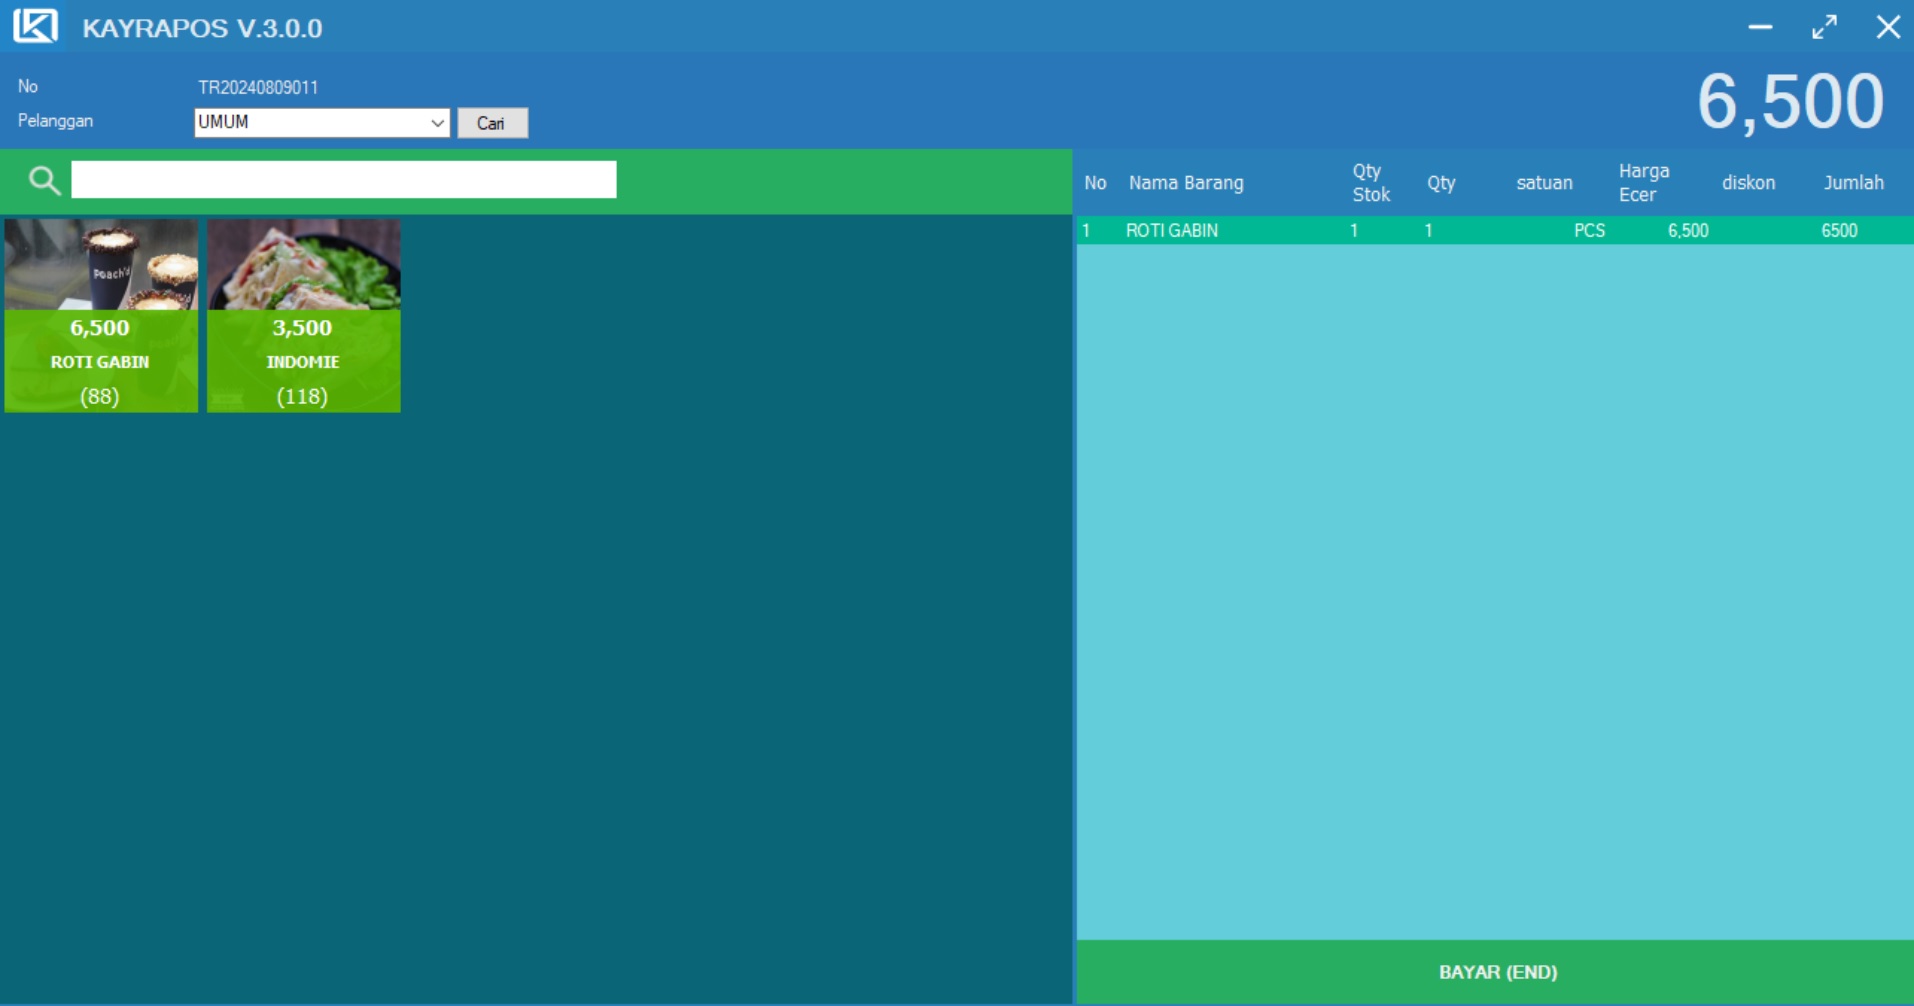Screen dimensions: 1914x1006
Task: Close the KayraPOS application
Action: click(1887, 27)
